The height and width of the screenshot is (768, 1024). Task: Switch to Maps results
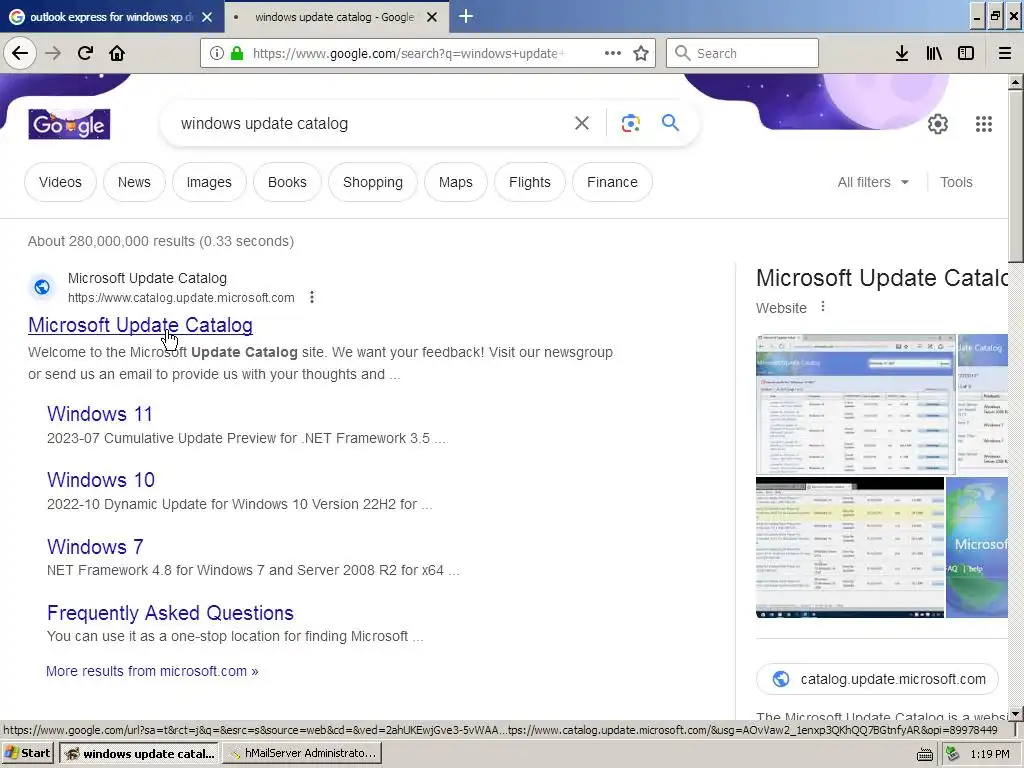455,182
